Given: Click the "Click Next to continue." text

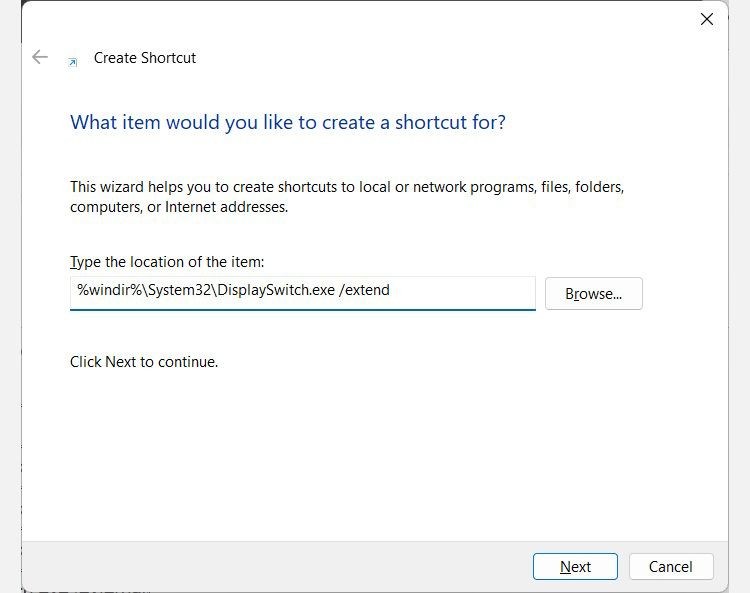Looking at the screenshot, I should click(x=143, y=362).
